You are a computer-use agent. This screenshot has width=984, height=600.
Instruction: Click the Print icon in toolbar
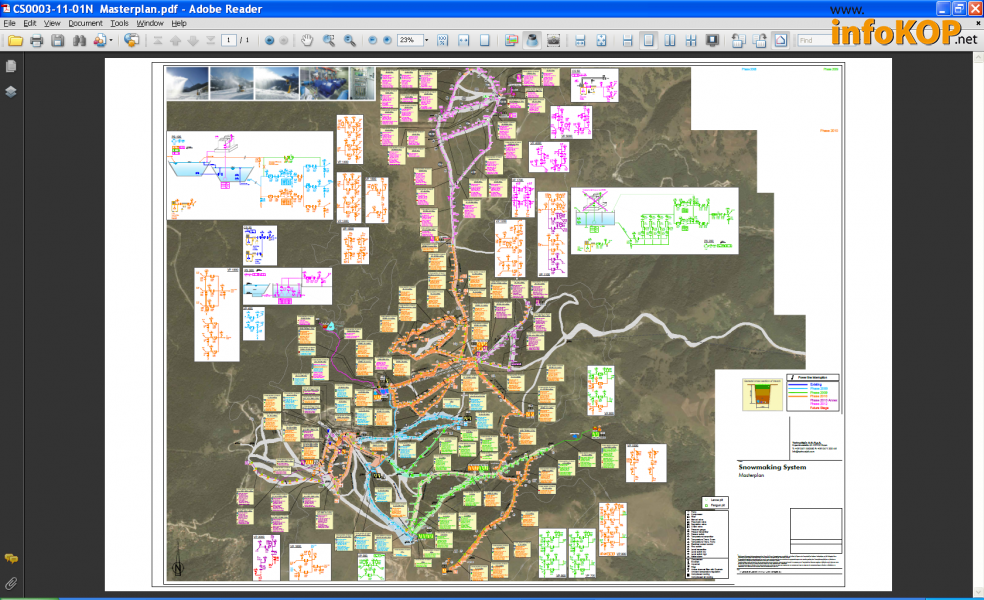(37, 41)
